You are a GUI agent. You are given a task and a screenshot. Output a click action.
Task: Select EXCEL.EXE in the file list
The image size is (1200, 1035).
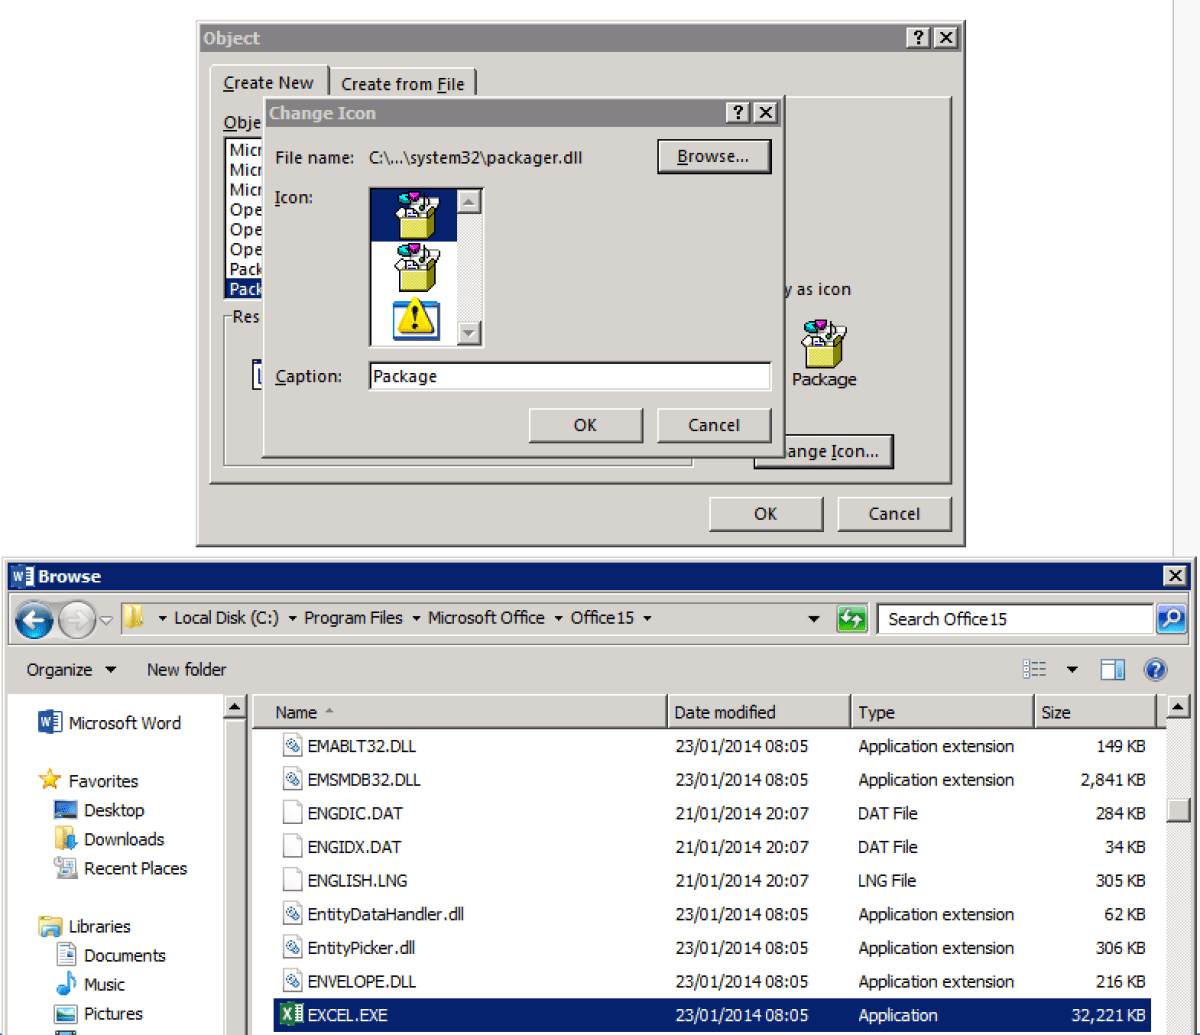coord(347,1015)
